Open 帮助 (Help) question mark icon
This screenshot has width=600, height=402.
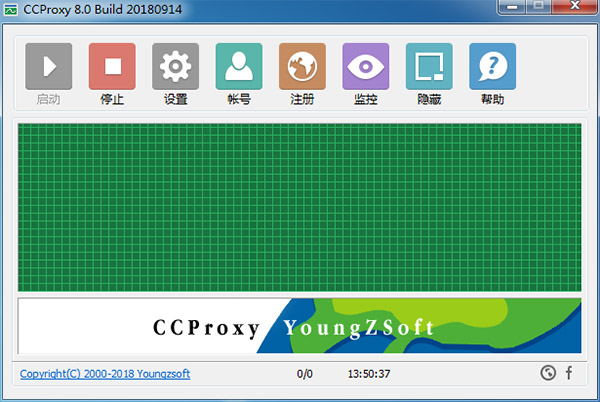[492, 67]
